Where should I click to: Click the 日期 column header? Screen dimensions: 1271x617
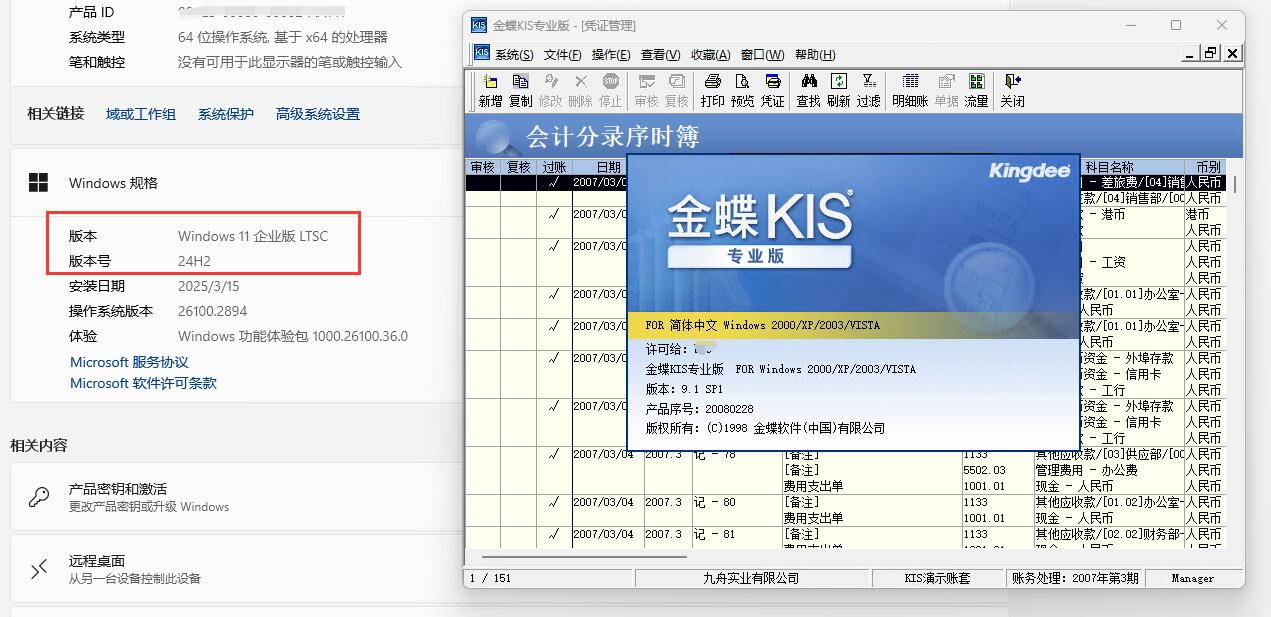pyautogui.click(x=608, y=167)
